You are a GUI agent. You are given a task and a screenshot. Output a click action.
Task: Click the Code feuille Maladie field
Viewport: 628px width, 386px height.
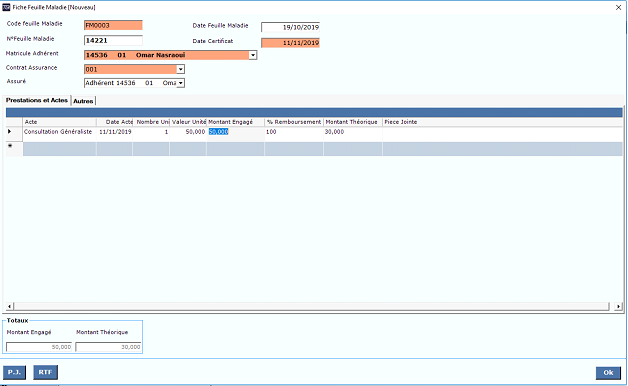pyautogui.click(x=113, y=25)
